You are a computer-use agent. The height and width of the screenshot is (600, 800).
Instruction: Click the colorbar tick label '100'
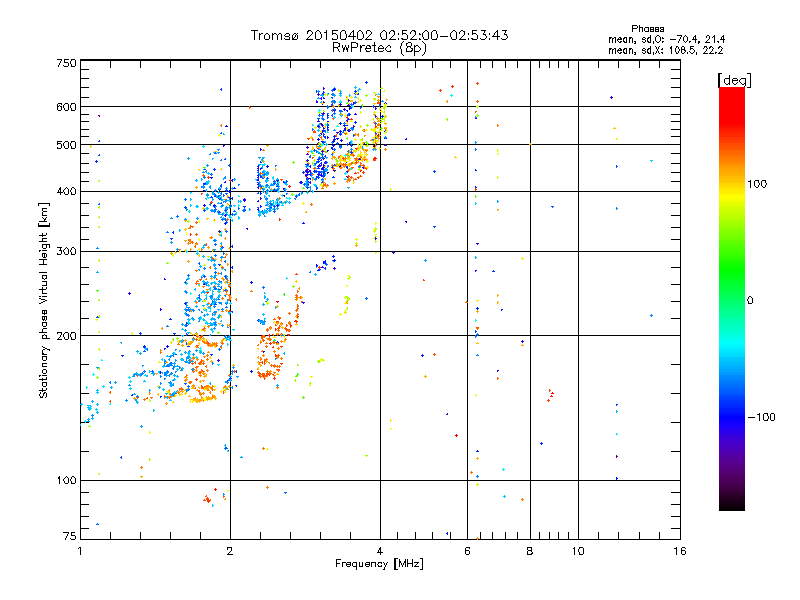[x=757, y=184]
